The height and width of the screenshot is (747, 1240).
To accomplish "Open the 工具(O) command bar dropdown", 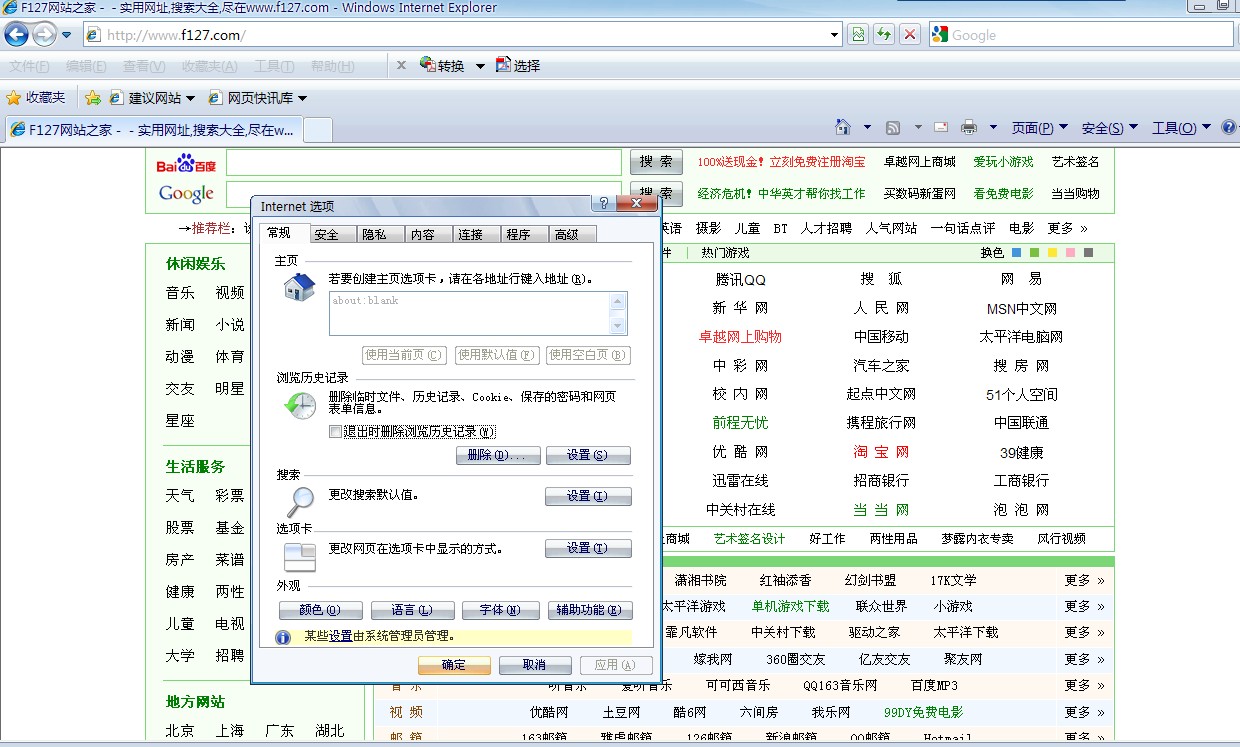I will [x=1181, y=128].
